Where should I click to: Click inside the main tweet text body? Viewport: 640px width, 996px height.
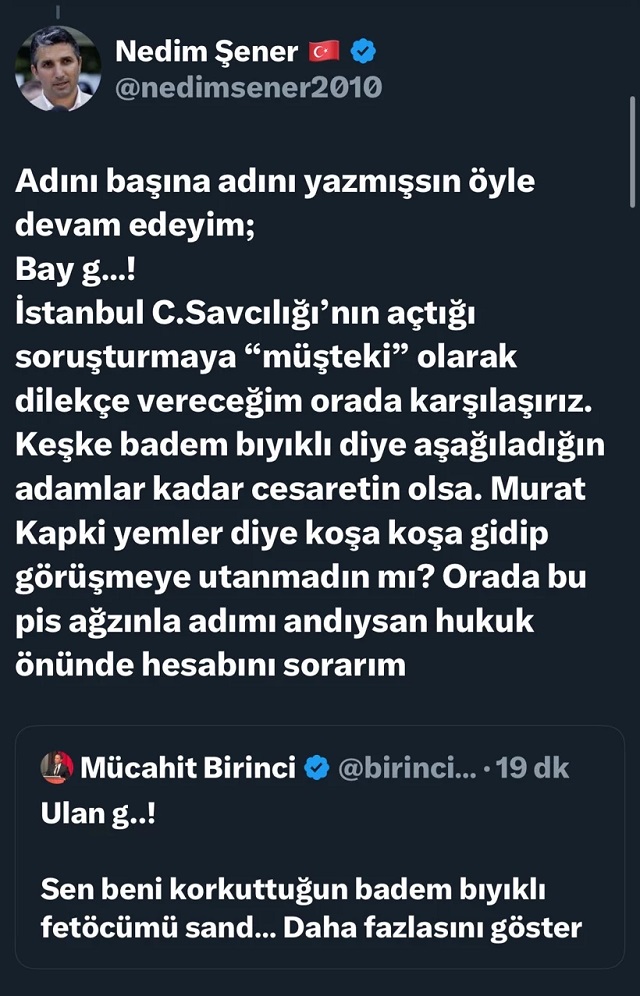300,400
